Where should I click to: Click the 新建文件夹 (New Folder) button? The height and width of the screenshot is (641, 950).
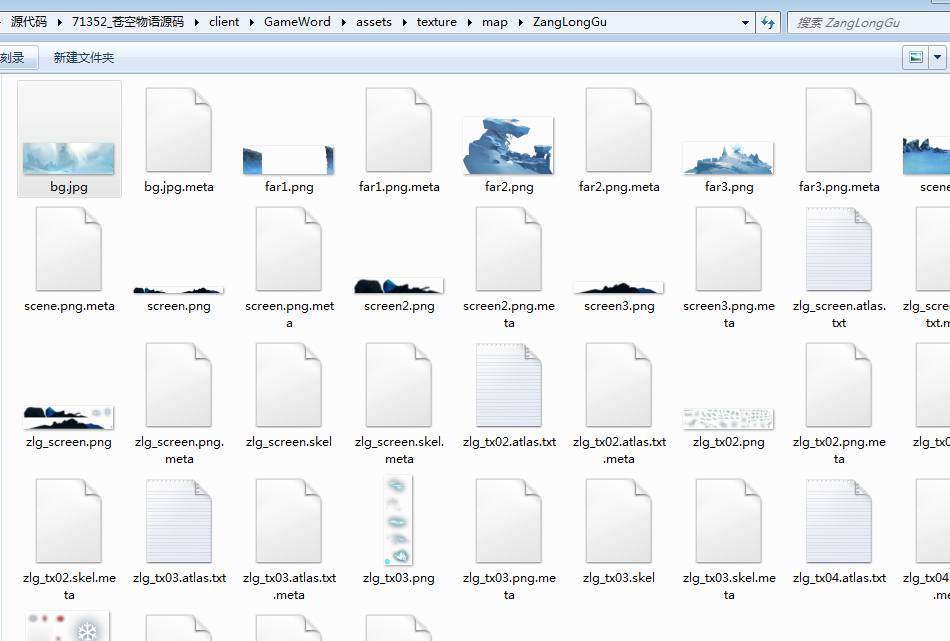pyautogui.click(x=84, y=58)
